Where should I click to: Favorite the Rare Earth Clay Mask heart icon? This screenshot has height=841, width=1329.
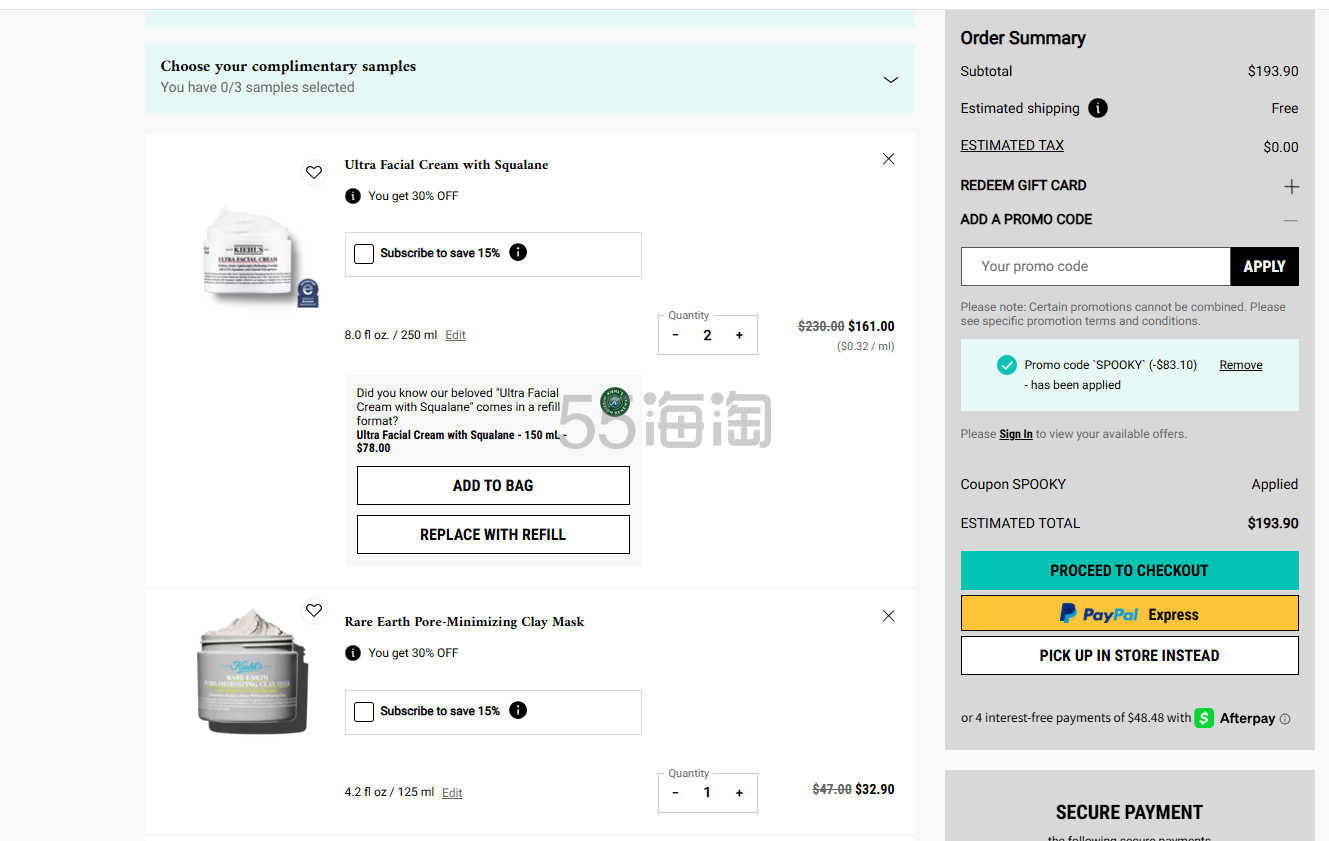314,610
